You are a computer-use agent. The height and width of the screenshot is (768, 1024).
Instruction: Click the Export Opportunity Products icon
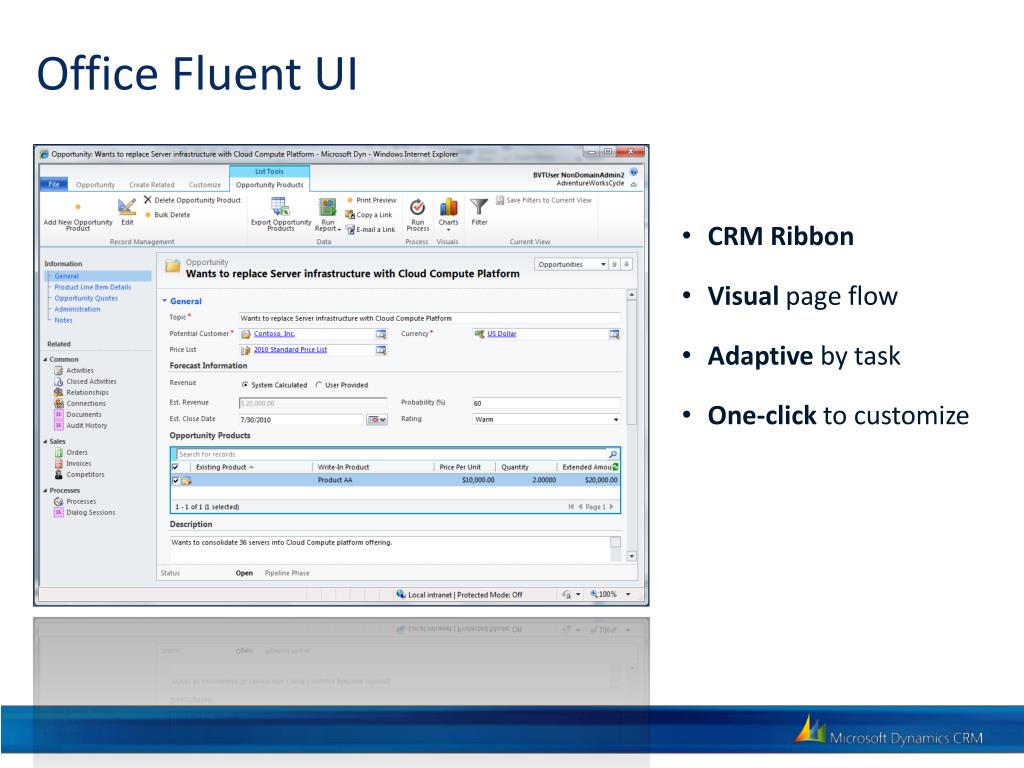pyautogui.click(x=281, y=207)
